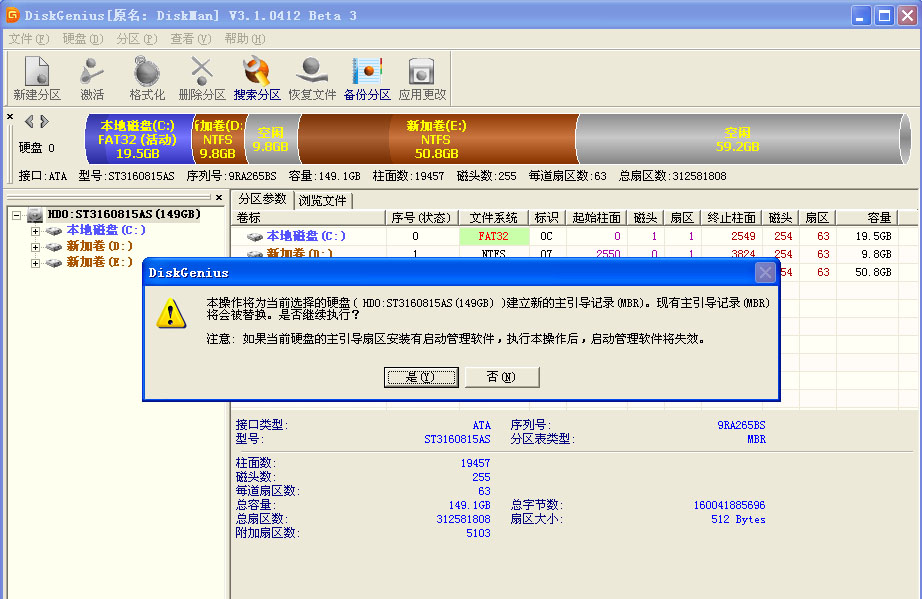Select 新加卷 (D:) in the disk tree
Image resolution: width=922 pixels, height=599 pixels.
point(99,246)
